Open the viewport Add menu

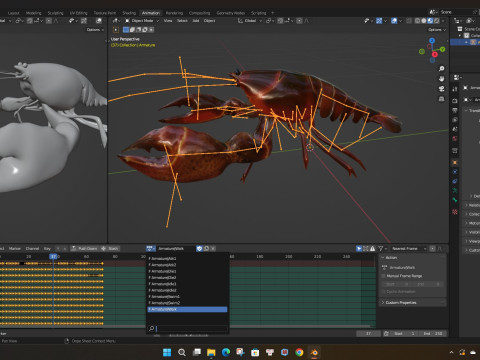click(x=196, y=21)
